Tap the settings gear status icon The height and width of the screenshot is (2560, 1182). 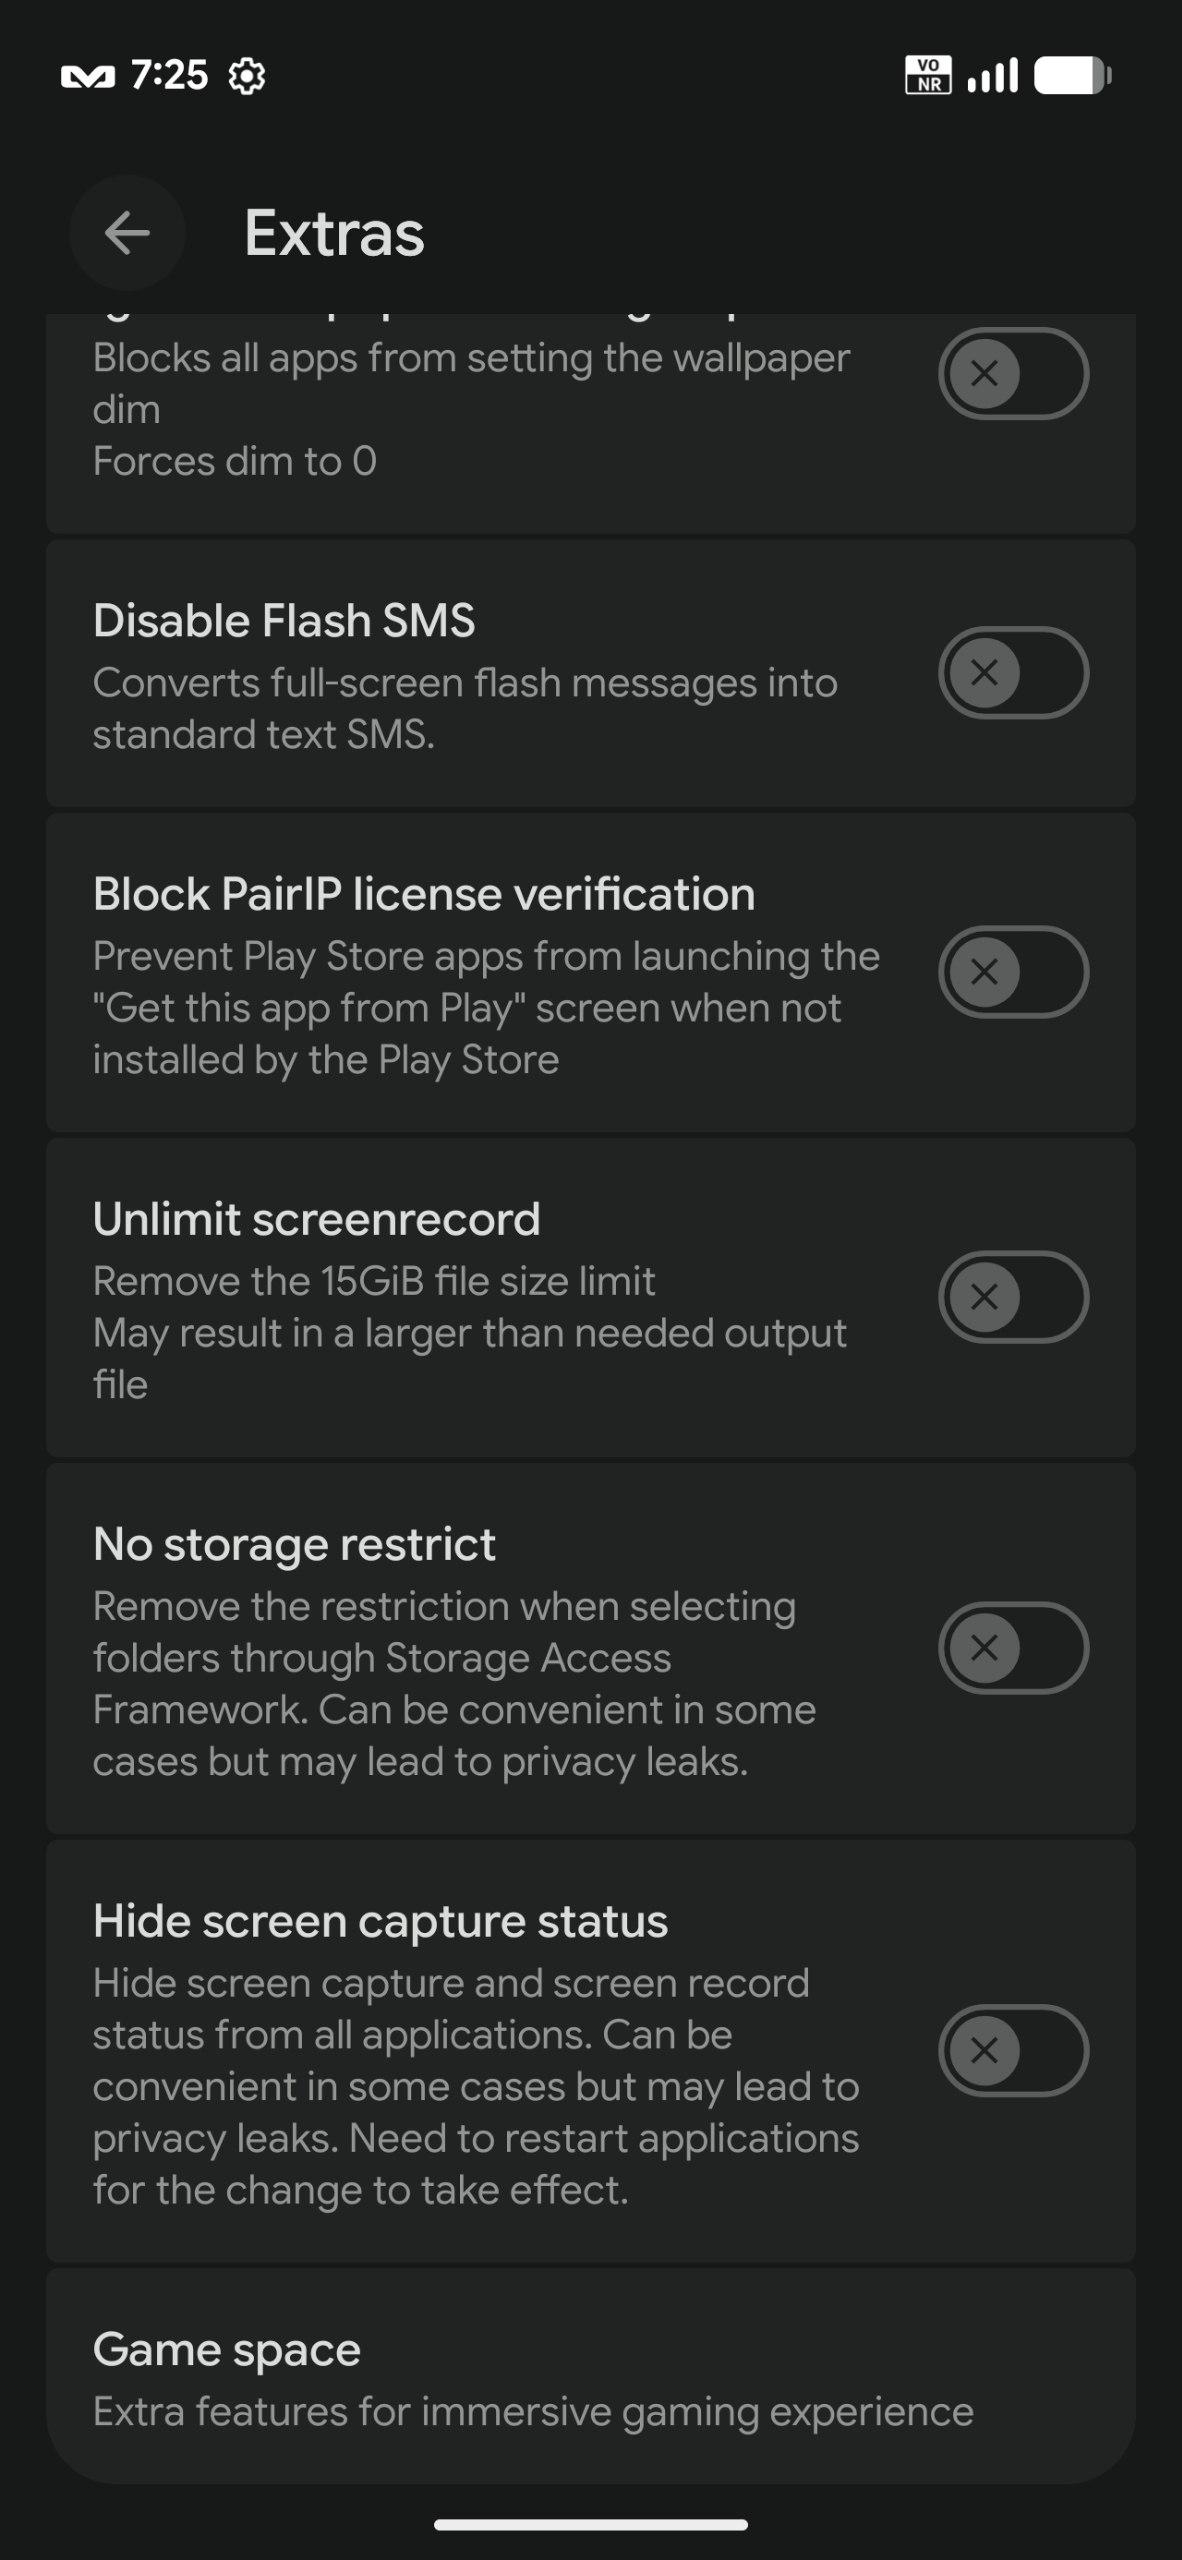pyautogui.click(x=246, y=76)
